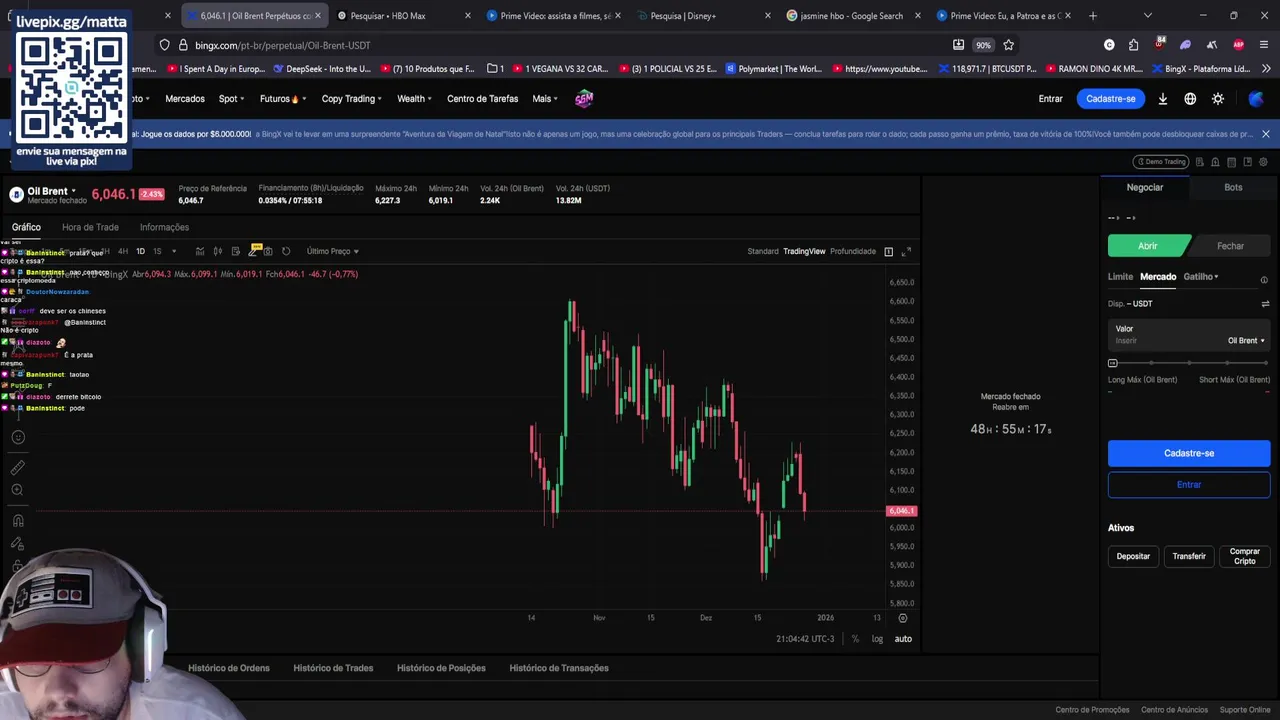Toggle percent scale on chart
The width and height of the screenshot is (1280, 720).
(x=855, y=639)
